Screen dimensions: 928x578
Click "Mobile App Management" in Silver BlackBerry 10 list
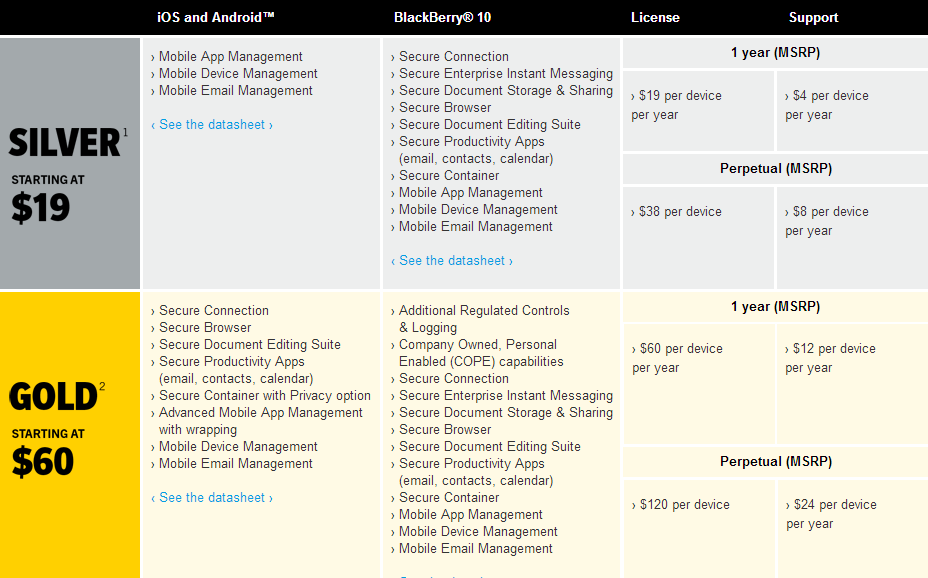click(x=471, y=193)
